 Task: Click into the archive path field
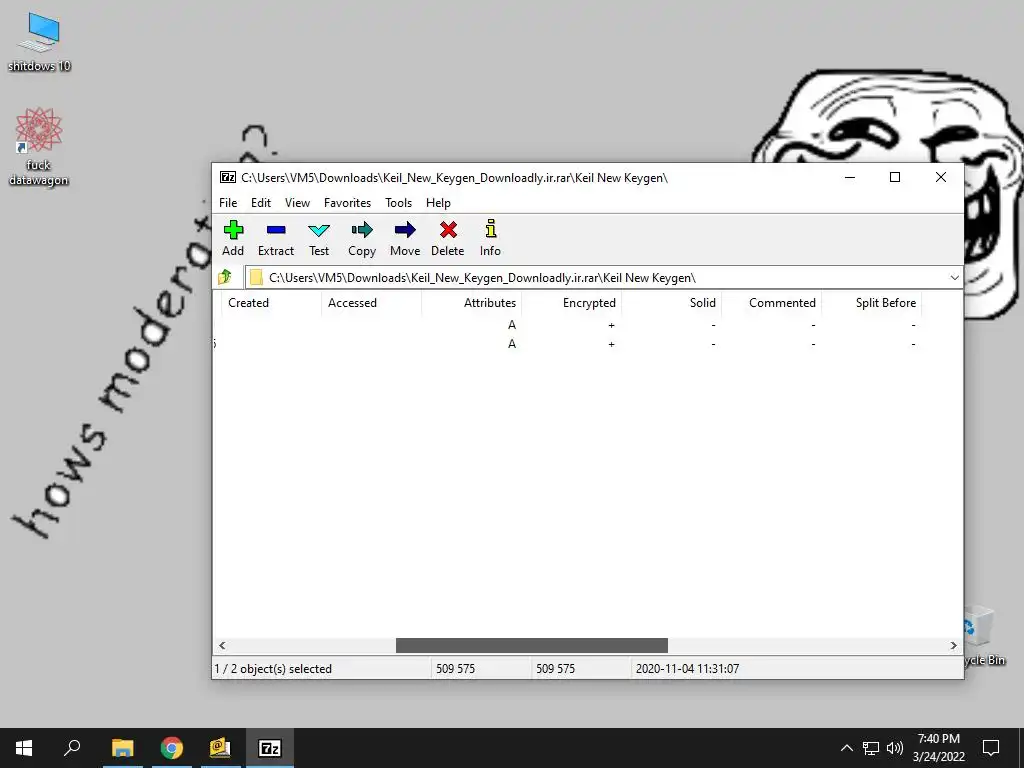(596, 278)
